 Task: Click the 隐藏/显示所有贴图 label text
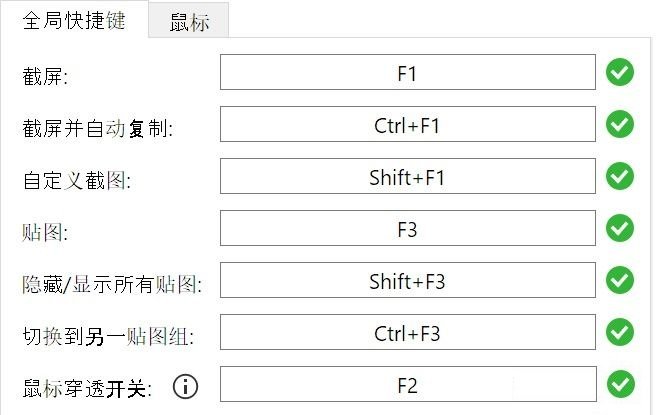tap(112, 284)
